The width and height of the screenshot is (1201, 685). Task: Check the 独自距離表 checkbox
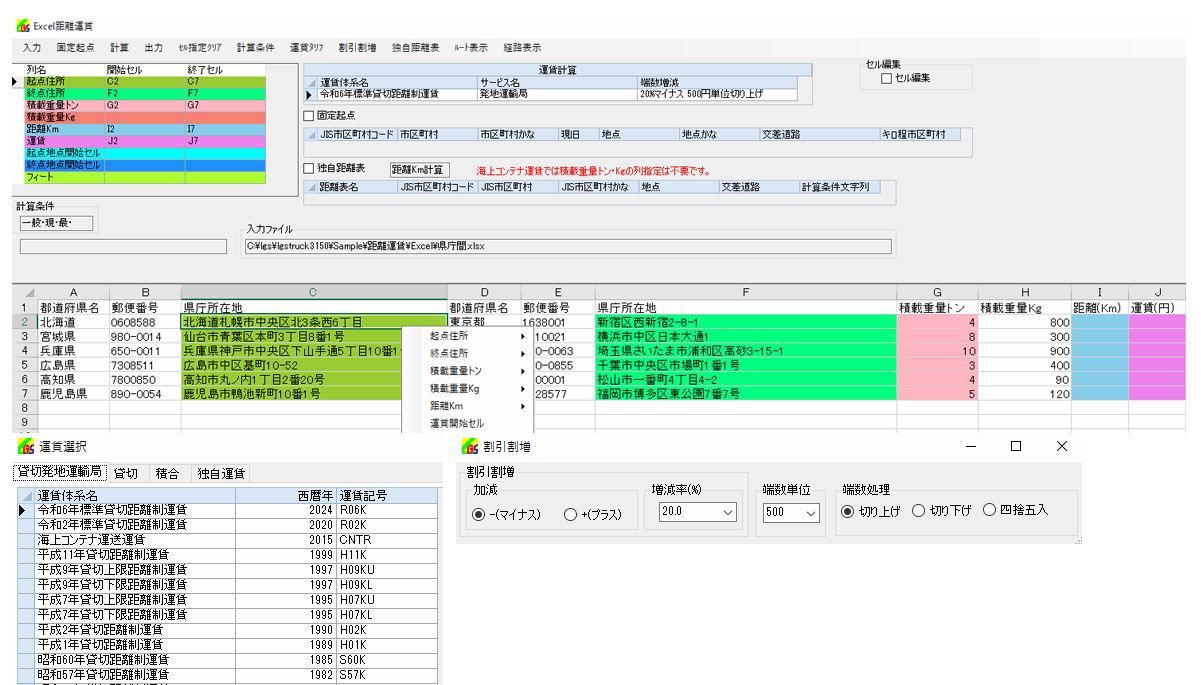click(308, 168)
